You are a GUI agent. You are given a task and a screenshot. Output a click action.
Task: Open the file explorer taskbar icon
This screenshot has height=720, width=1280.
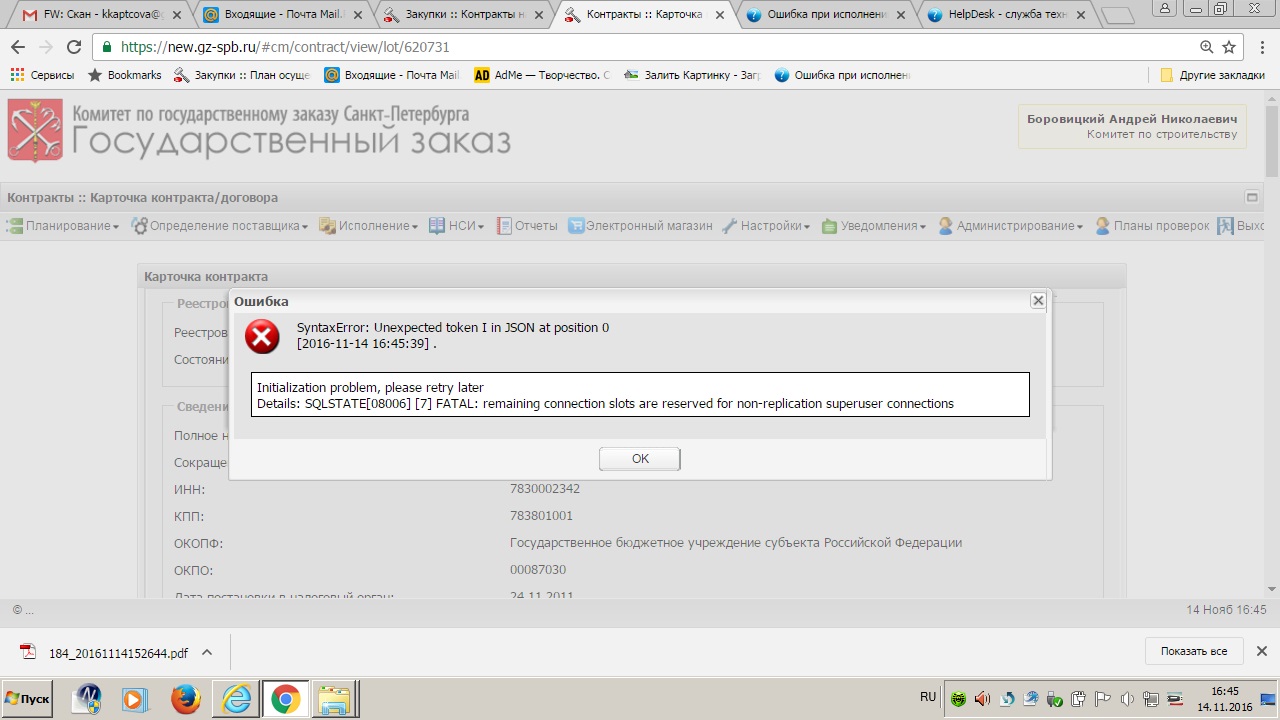[x=335, y=699]
